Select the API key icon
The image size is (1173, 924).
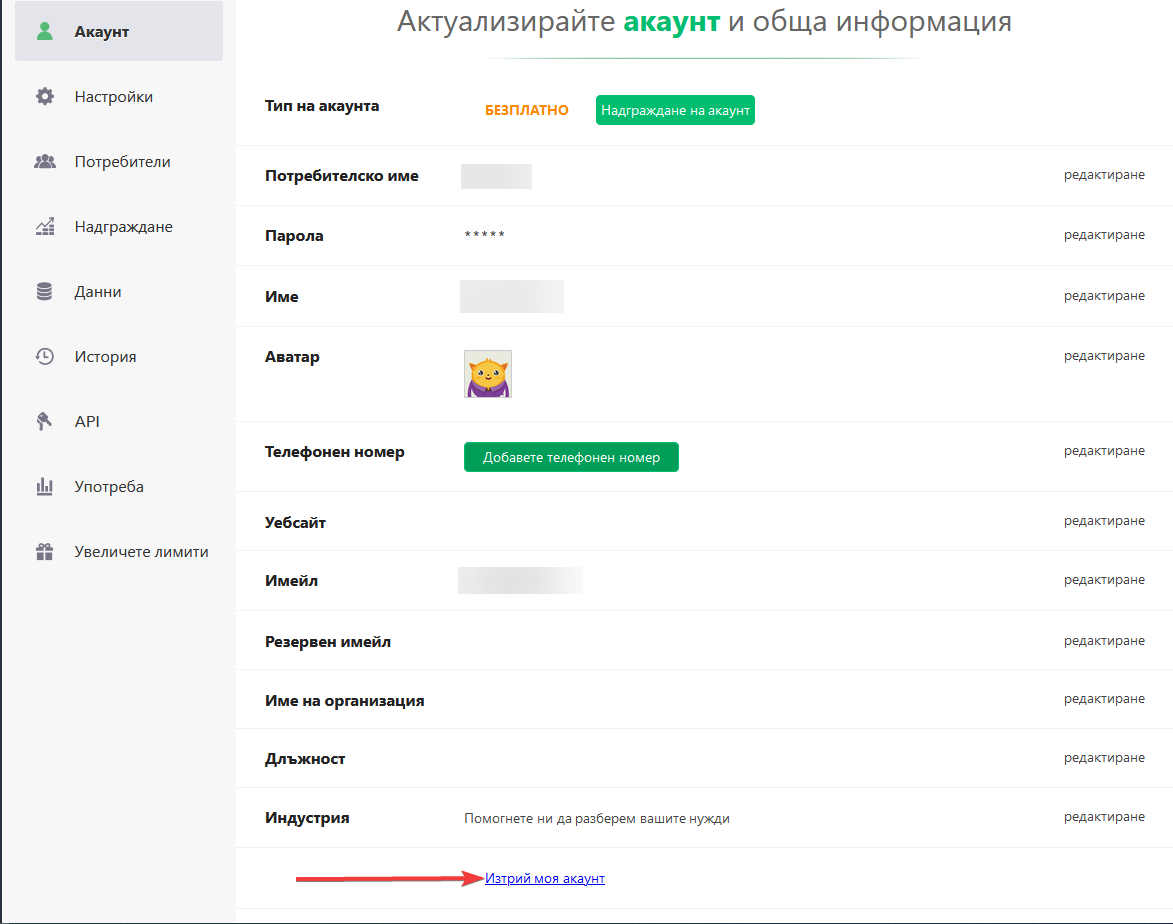pos(45,421)
